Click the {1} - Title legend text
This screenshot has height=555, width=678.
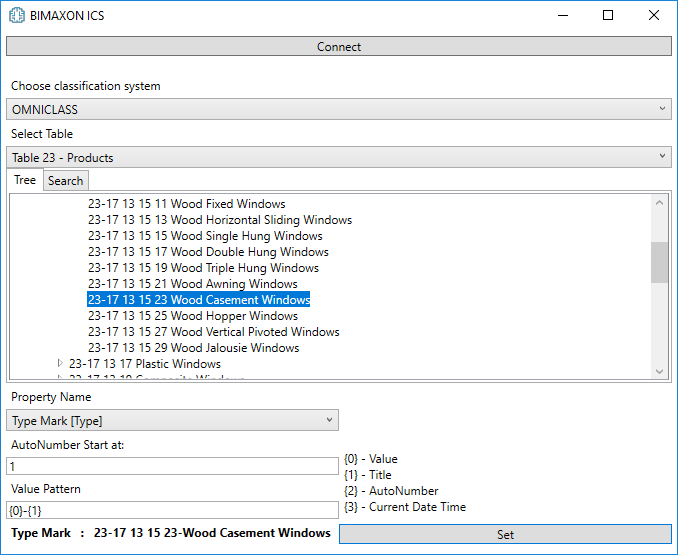(368, 475)
